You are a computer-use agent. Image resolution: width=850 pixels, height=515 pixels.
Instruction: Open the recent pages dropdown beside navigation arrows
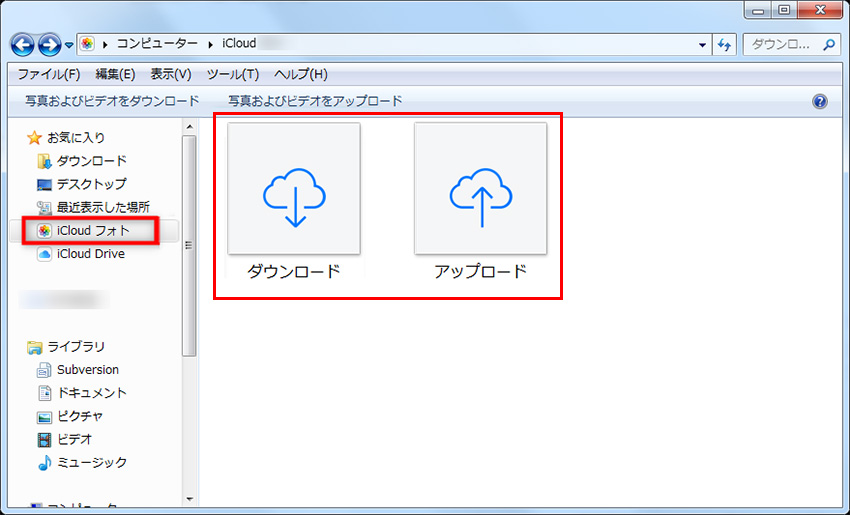tap(69, 46)
